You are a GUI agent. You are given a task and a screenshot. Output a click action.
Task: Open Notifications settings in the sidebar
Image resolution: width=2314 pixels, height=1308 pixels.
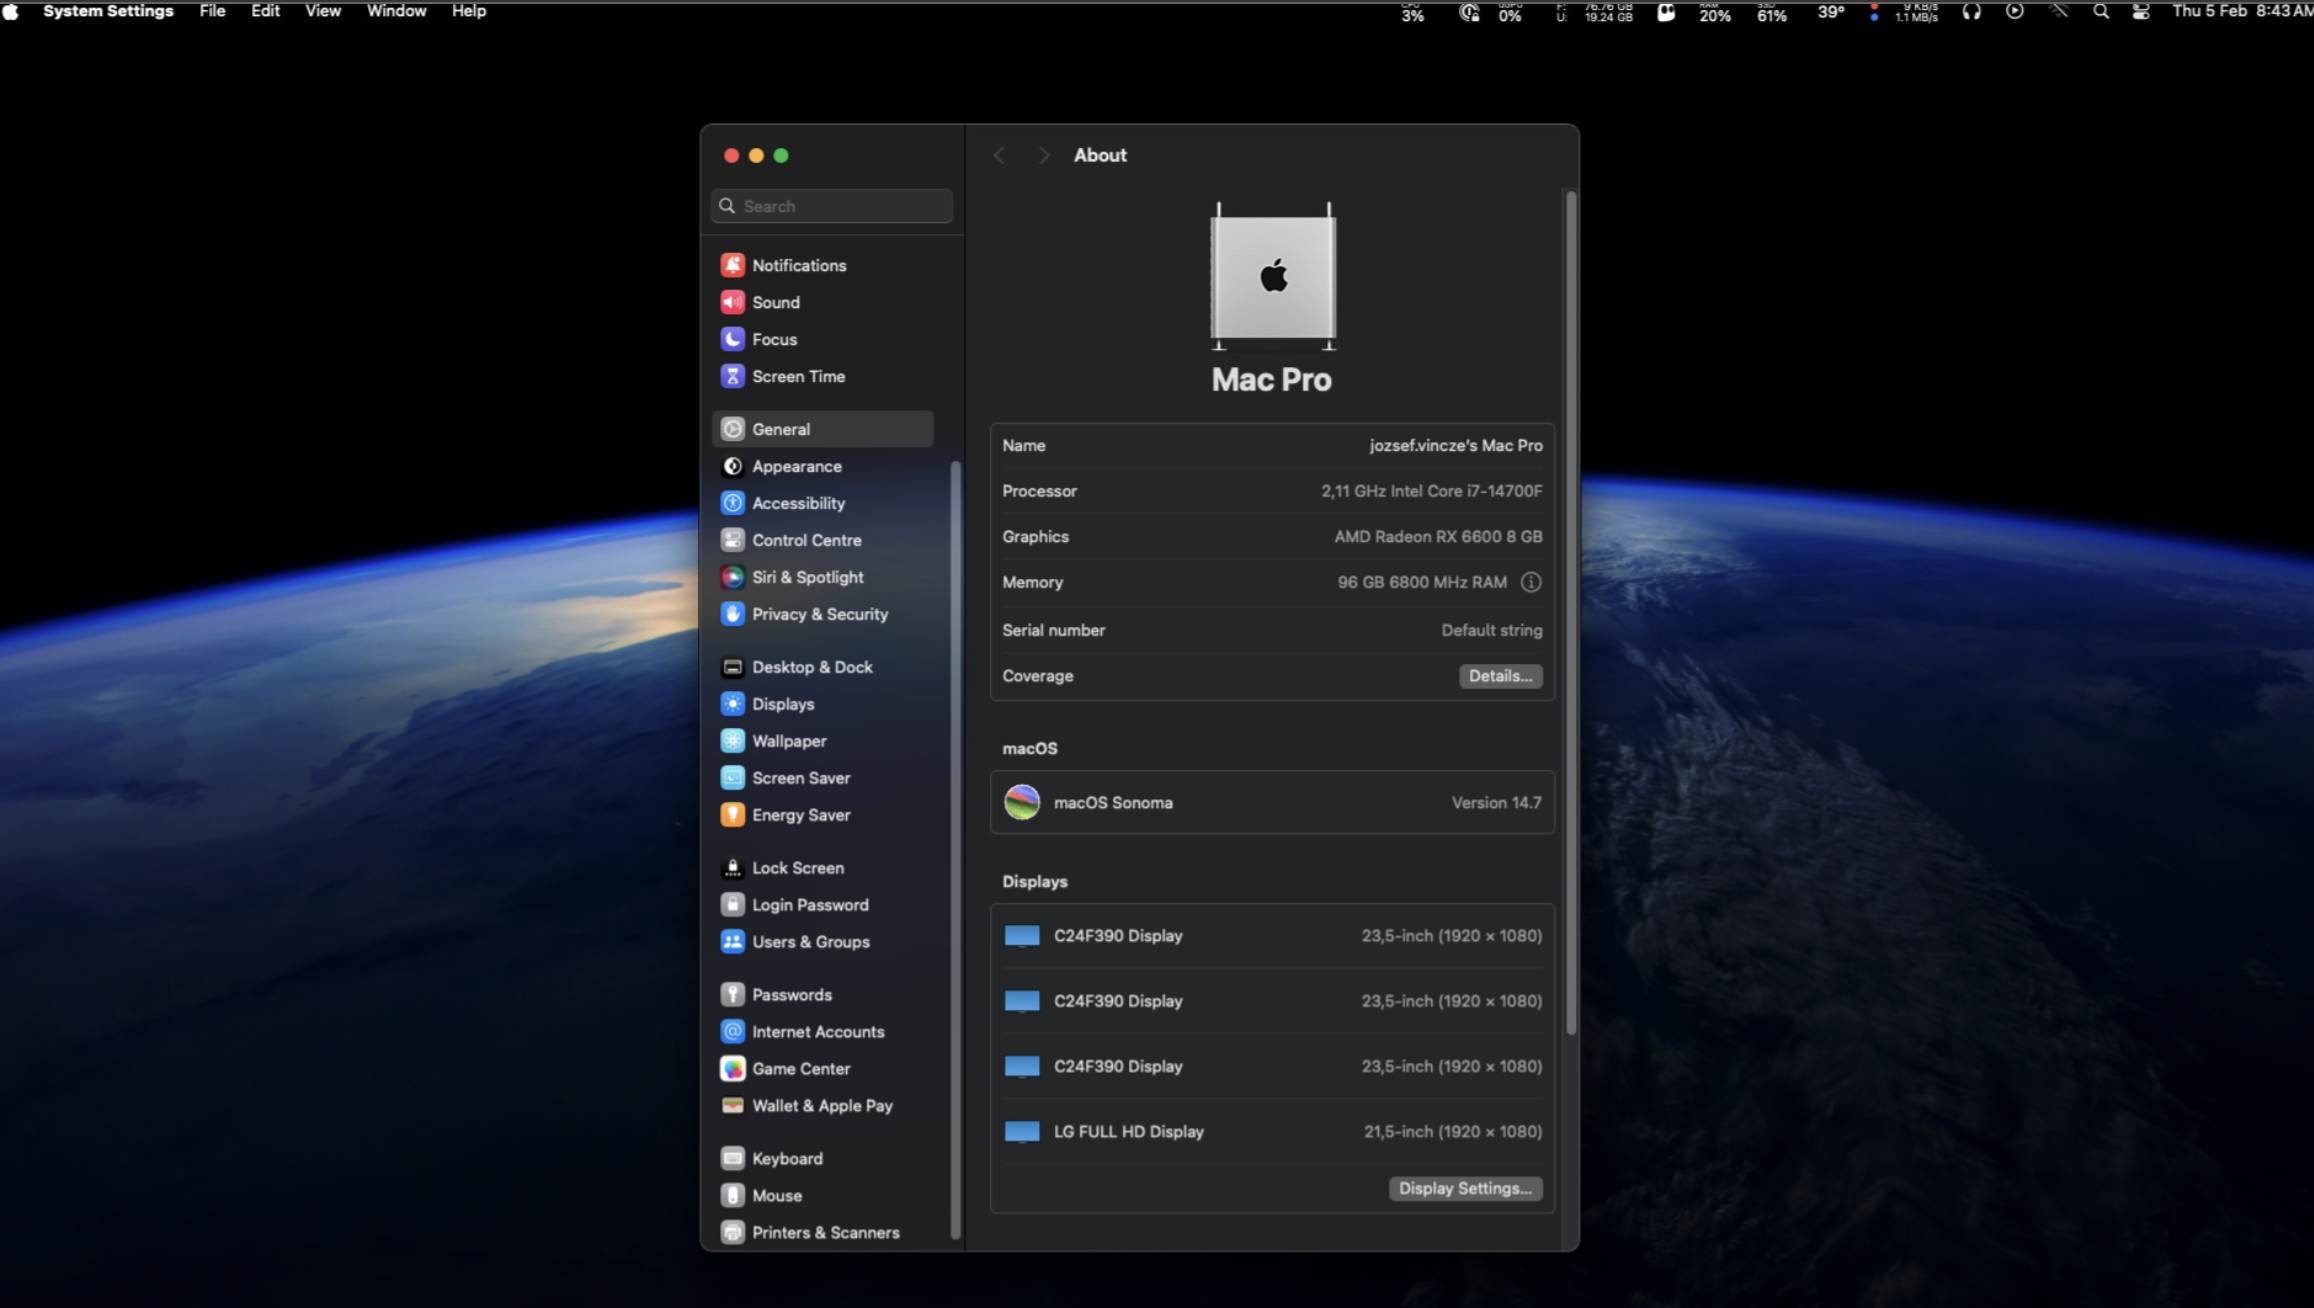tap(798, 264)
